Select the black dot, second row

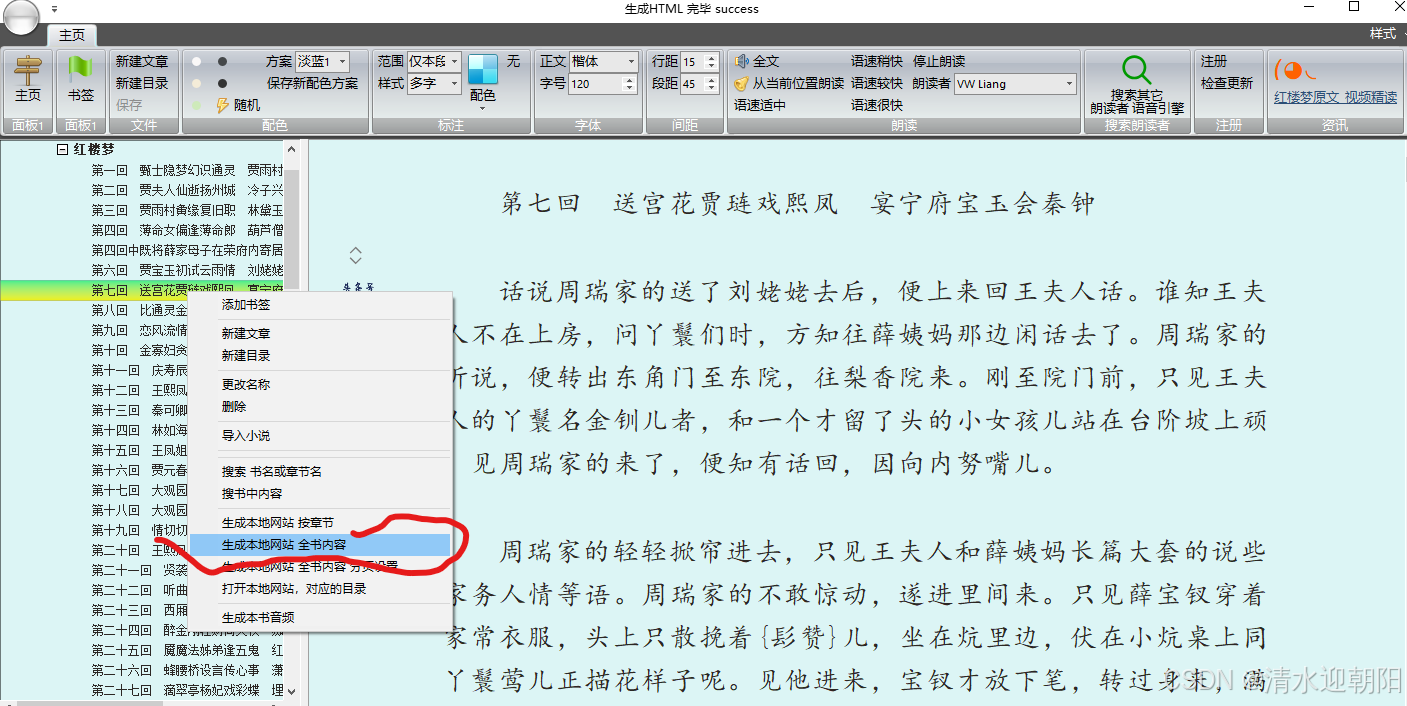pos(222,83)
